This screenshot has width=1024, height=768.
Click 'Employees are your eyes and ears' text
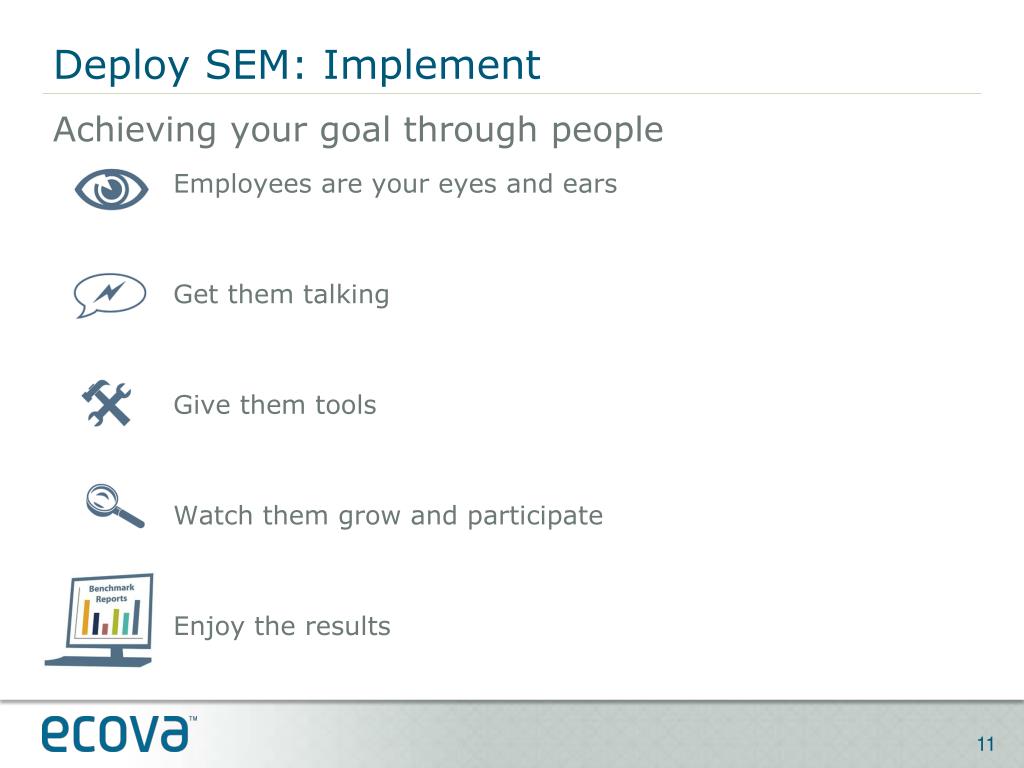click(x=395, y=184)
